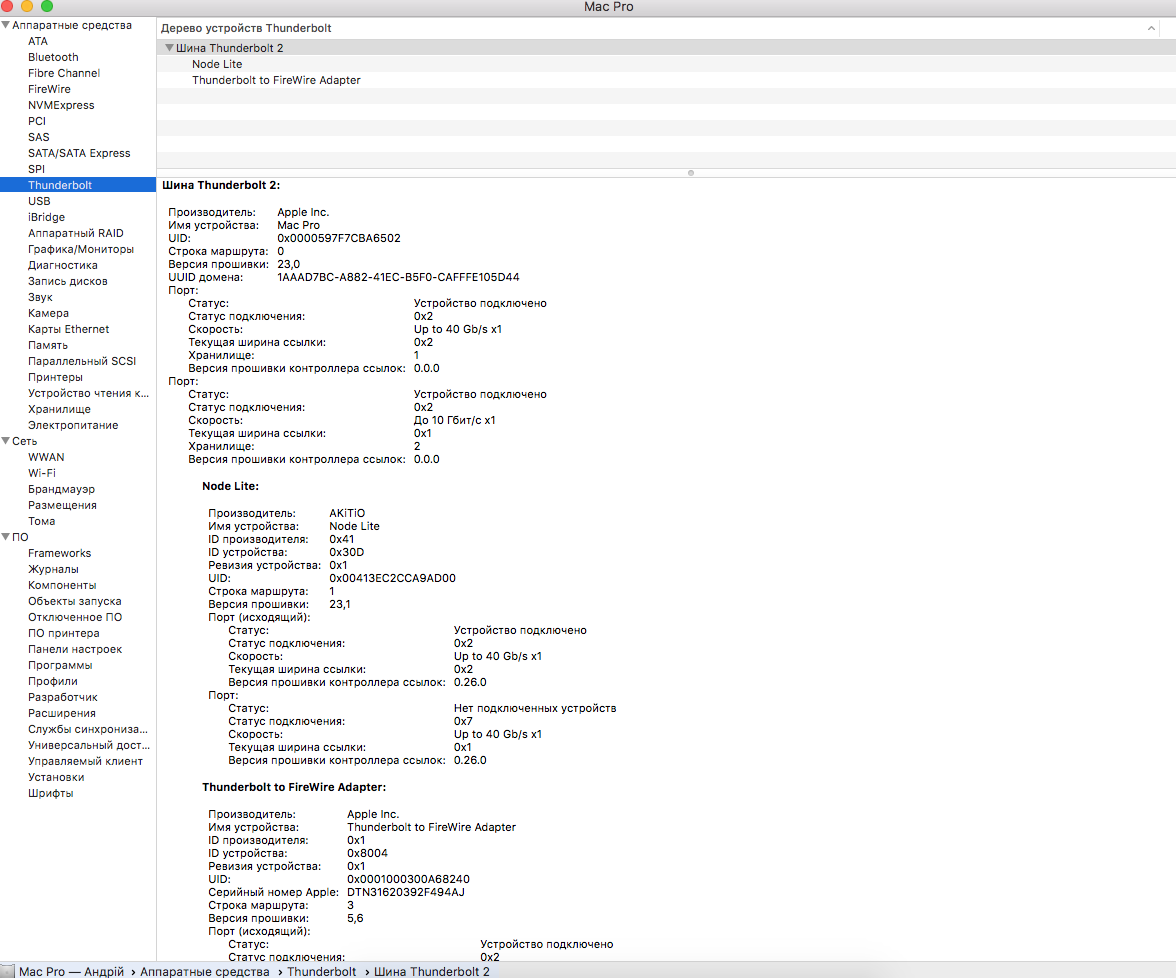Toggle sort arrow in Дерево устройств header
This screenshot has height=978, width=1176.
tap(1151, 28)
